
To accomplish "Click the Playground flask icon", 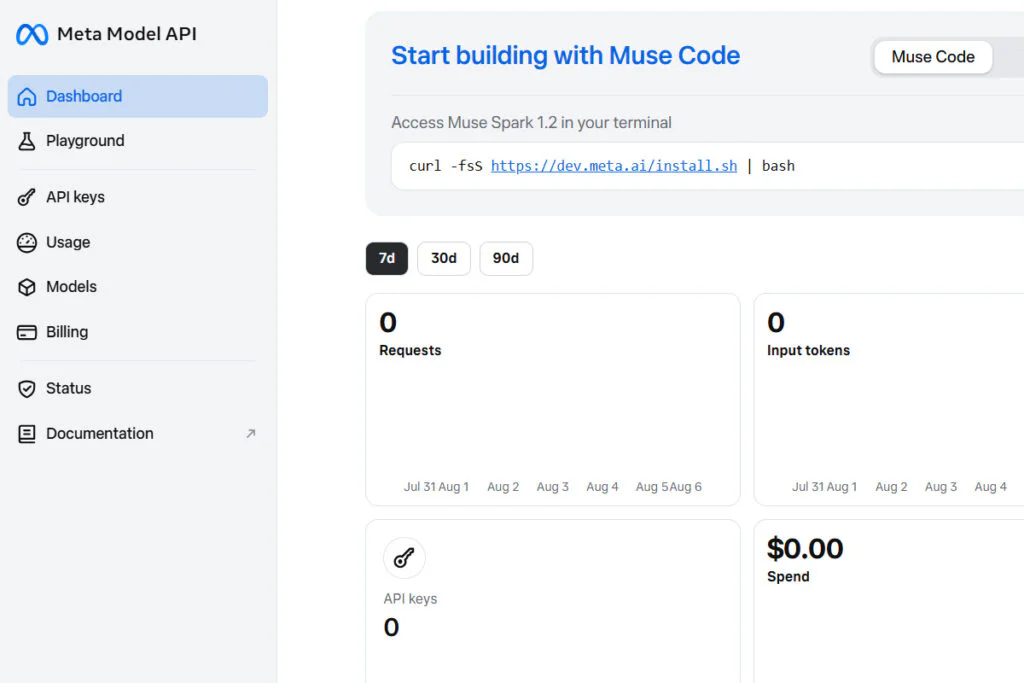I will (27, 141).
